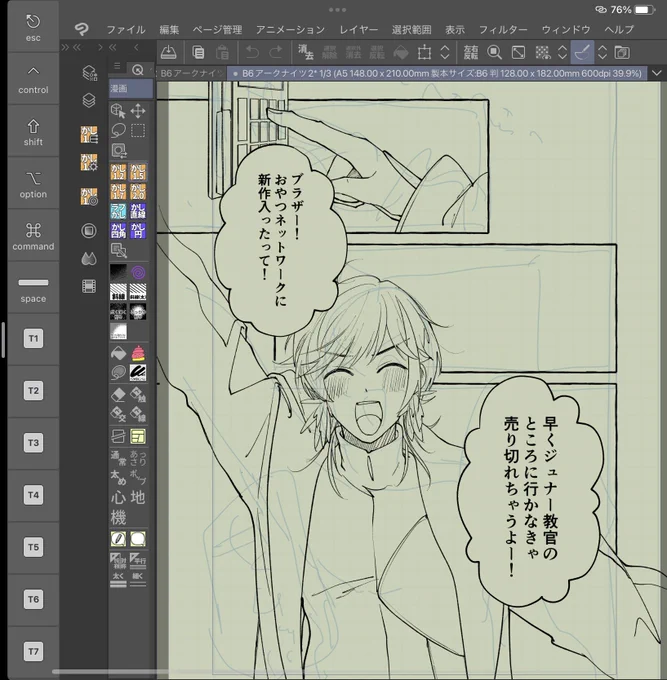Select the ラフかし rough pen preset
This screenshot has width=667, height=680.
pyautogui.click(x=118, y=211)
